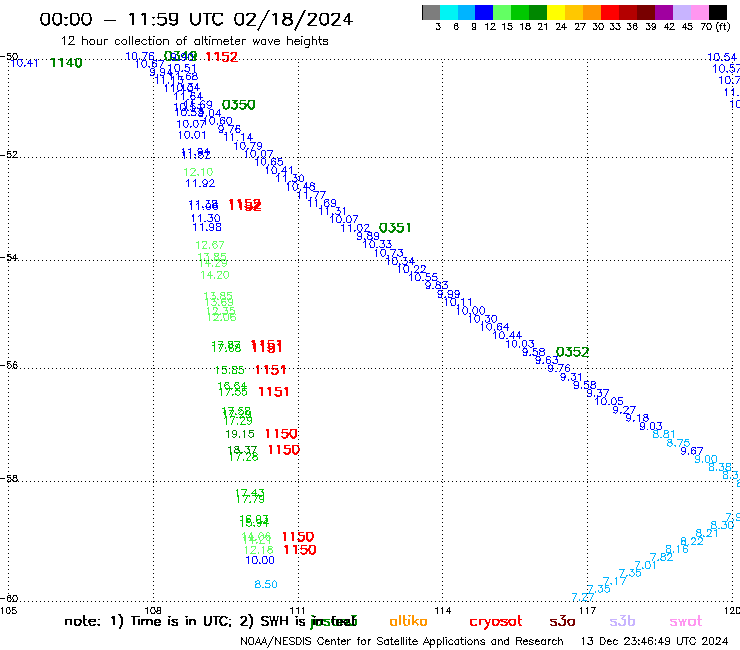The height and width of the screenshot is (650, 740).
Task: Click the lavender swatch in the color scale
Action: pos(681,12)
